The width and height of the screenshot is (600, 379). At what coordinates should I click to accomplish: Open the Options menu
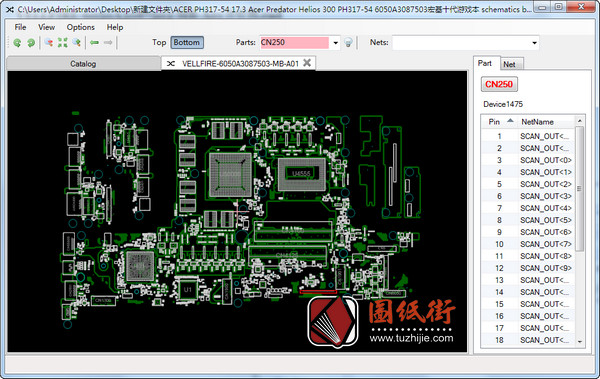tap(80, 27)
